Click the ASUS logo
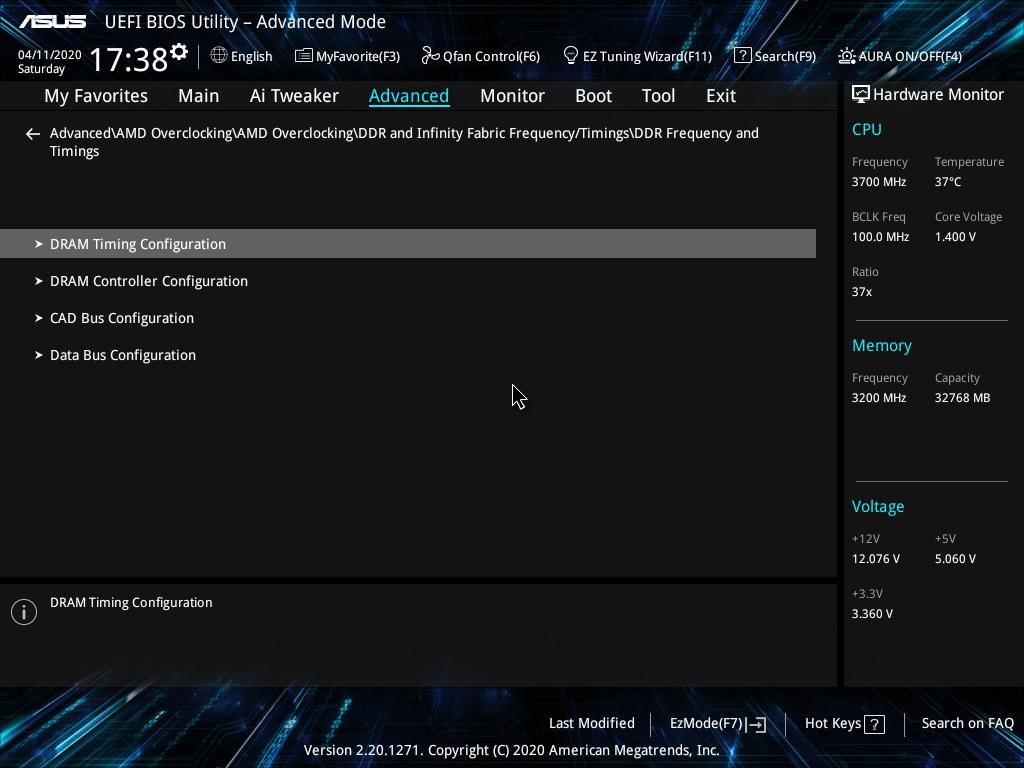The image size is (1024, 768). coord(52,22)
